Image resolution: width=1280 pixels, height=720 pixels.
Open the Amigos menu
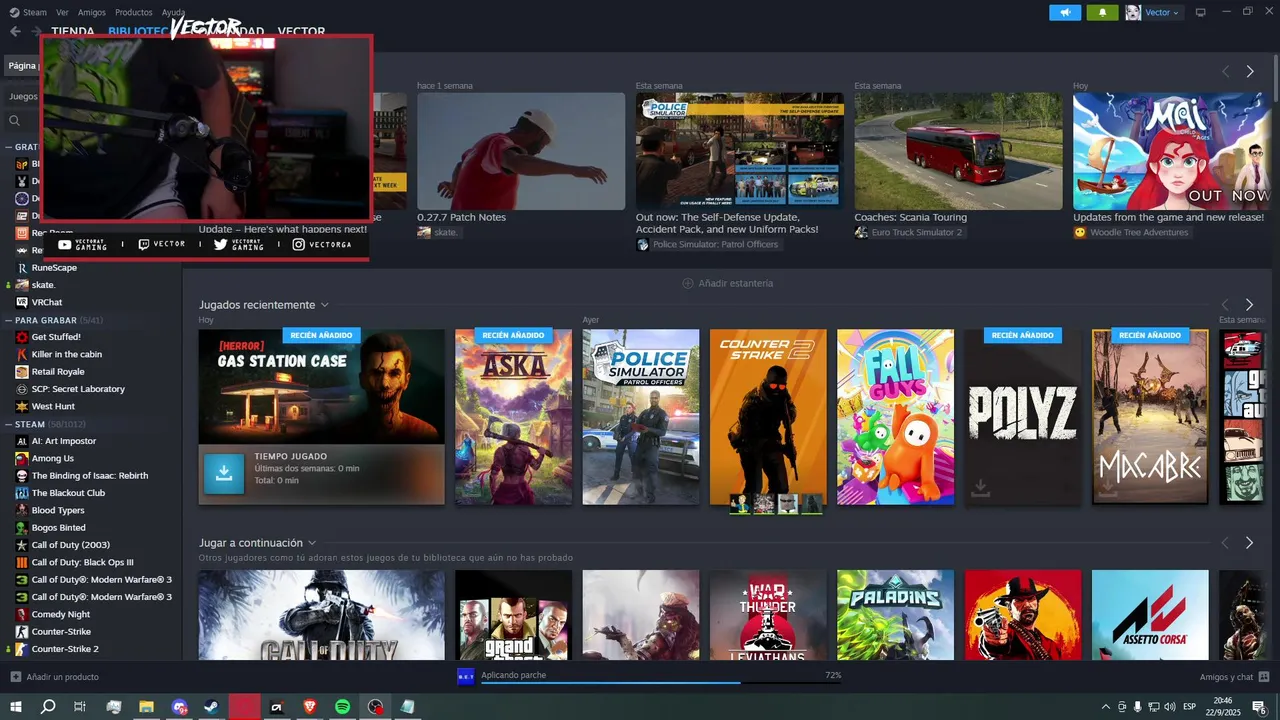pyautogui.click(x=92, y=12)
